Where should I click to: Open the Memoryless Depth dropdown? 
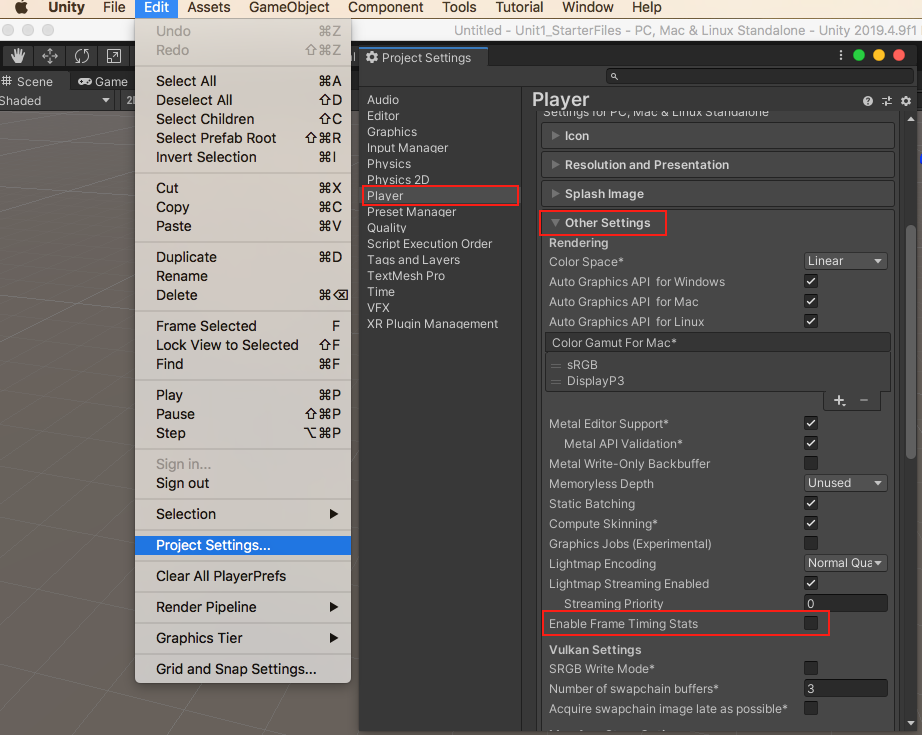click(845, 483)
